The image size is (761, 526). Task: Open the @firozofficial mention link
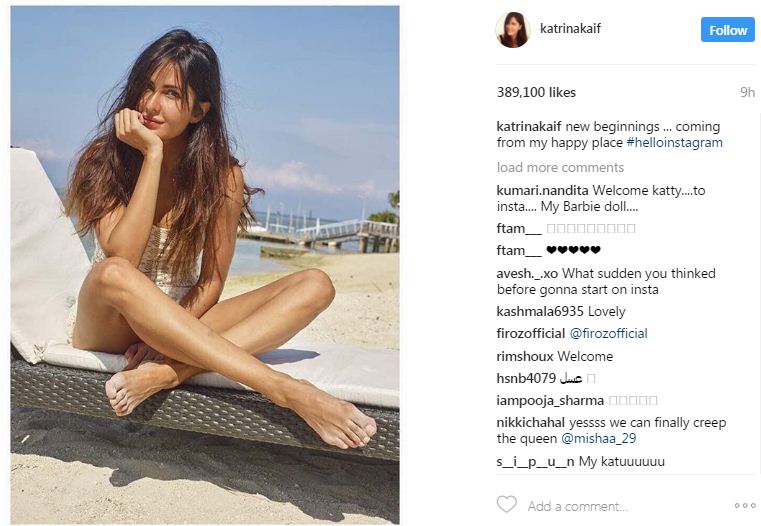tap(608, 333)
